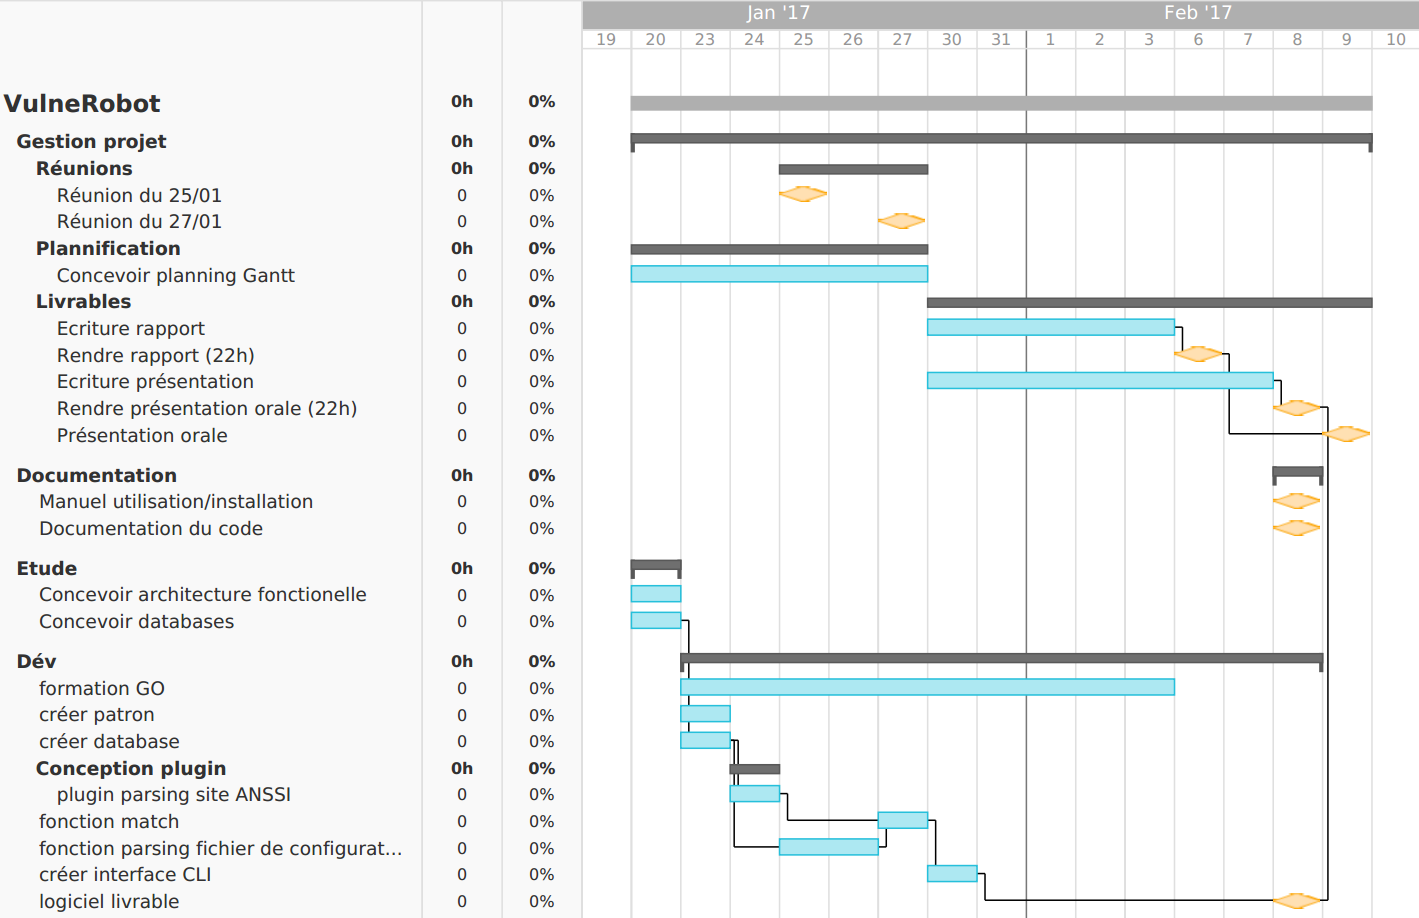Select Rendre rapport (22h) task
Screen dimensions: 1419x918
pos(156,355)
